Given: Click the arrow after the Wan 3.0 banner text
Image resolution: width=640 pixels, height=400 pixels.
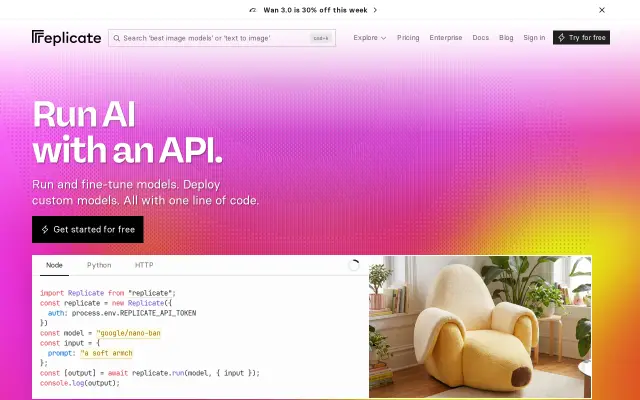Looking at the screenshot, I should tap(375, 10).
